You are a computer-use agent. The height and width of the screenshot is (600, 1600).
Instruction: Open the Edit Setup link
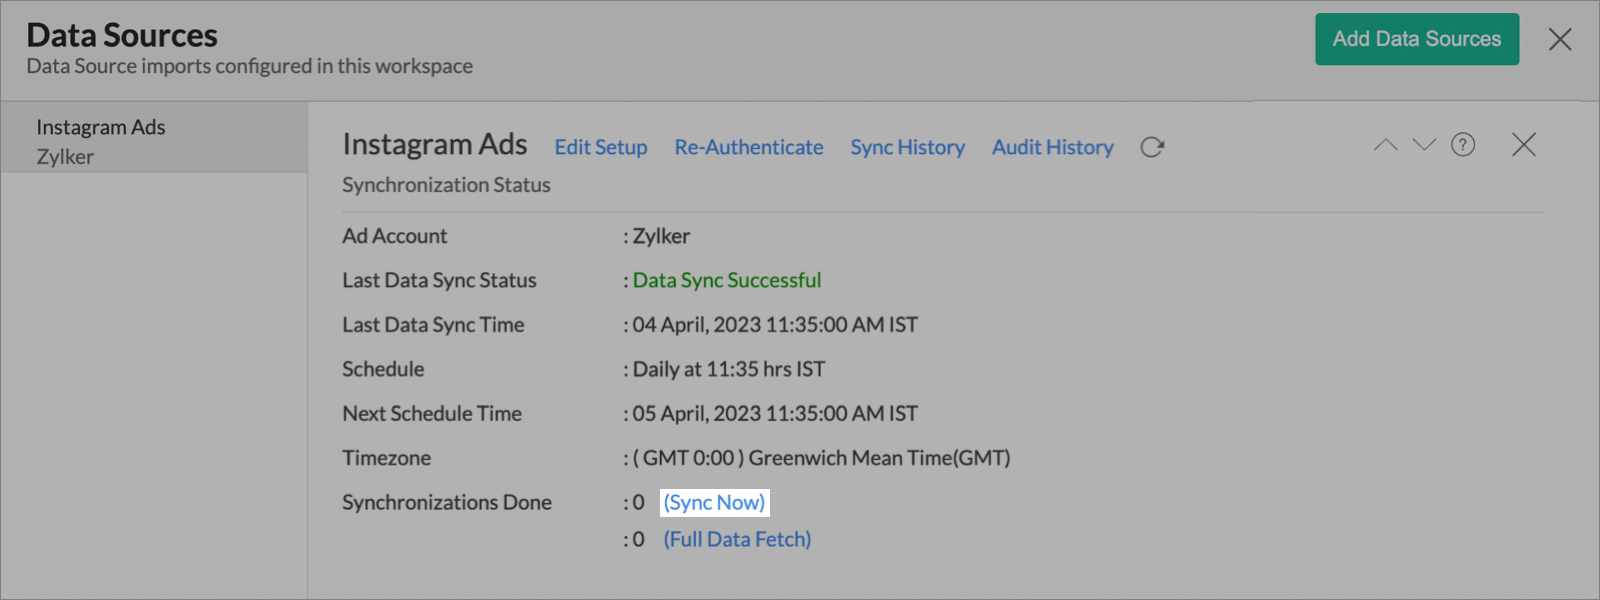pos(601,147)
